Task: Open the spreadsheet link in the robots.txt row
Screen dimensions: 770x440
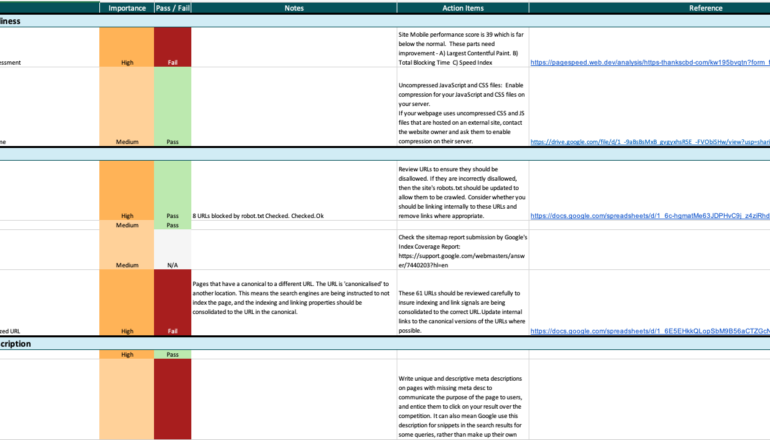Action: [x=650, y=216]
